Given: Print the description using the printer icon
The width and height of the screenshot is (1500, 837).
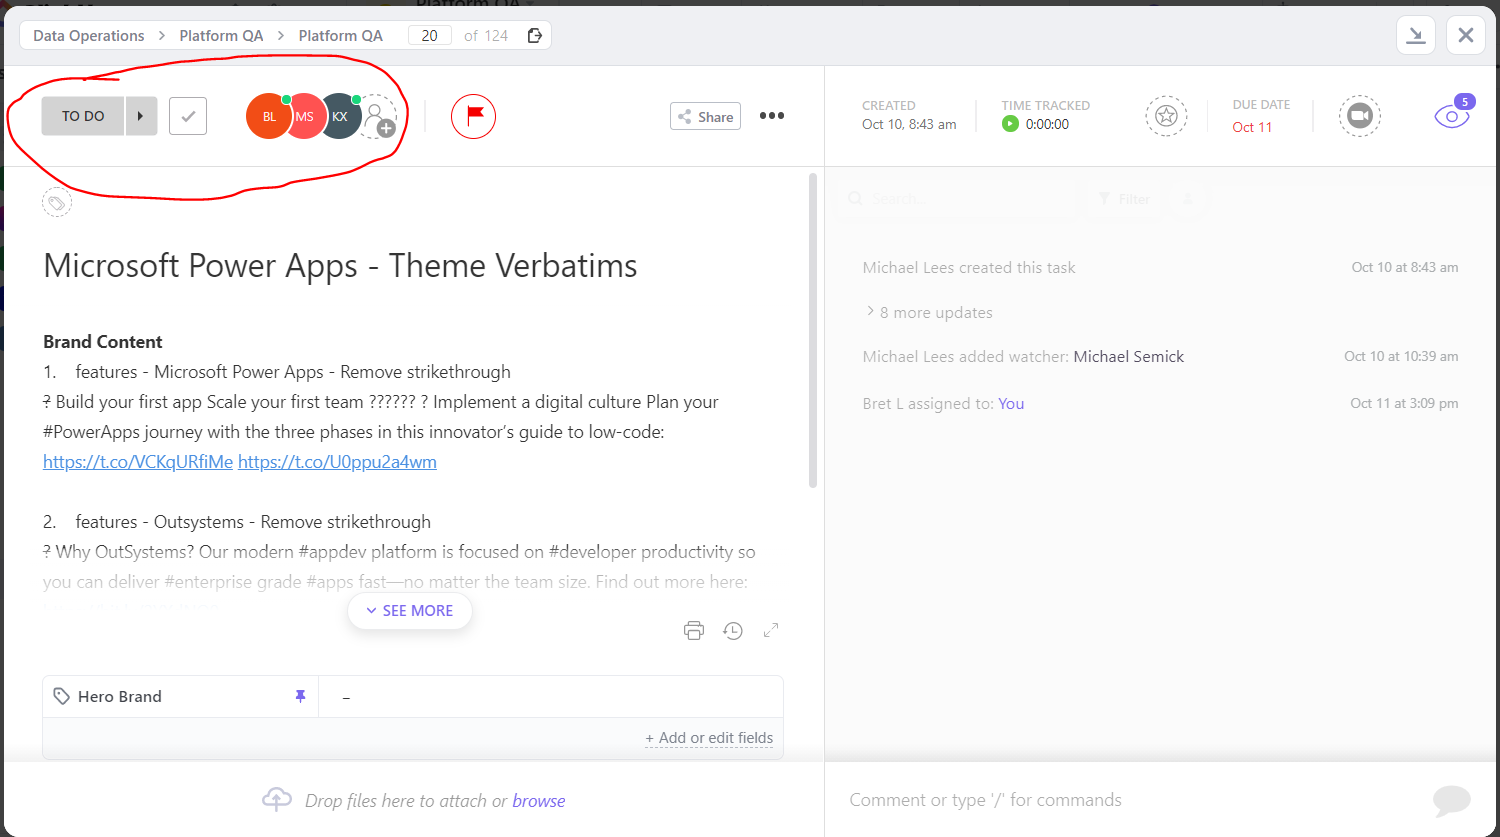Looking at the screenshot, I should point(694,630).
